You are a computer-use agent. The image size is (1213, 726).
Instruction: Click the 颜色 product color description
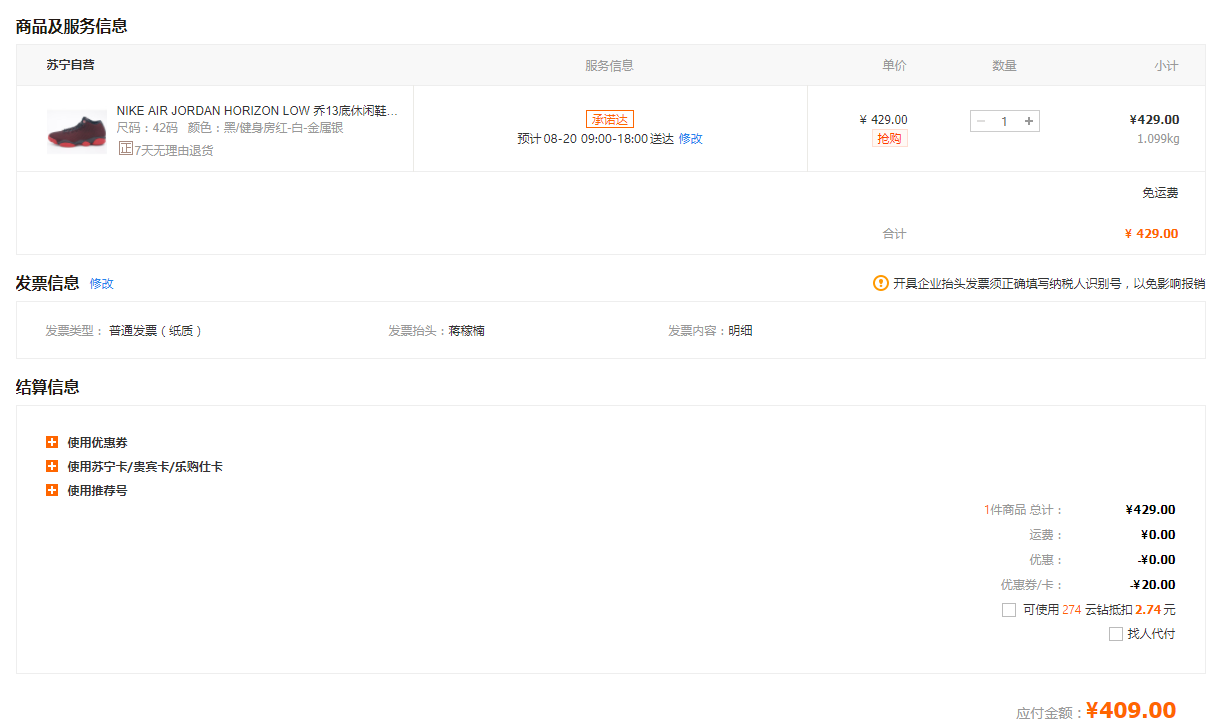pyautogui.click(x=266, y=128)
